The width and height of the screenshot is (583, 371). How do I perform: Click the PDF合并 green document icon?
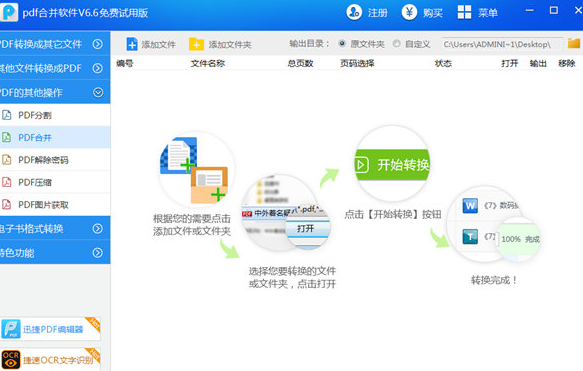6,137
